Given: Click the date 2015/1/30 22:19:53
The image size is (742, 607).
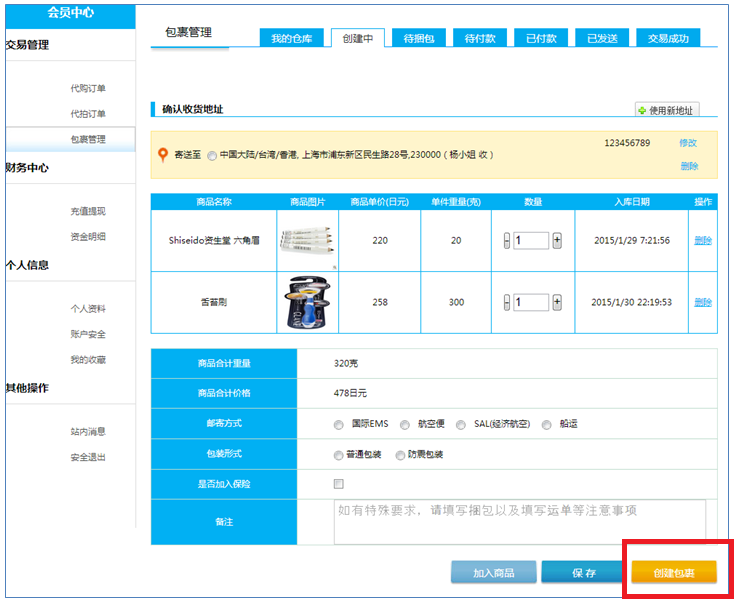Looking at the screenshot, I should [x=632, y=302].
